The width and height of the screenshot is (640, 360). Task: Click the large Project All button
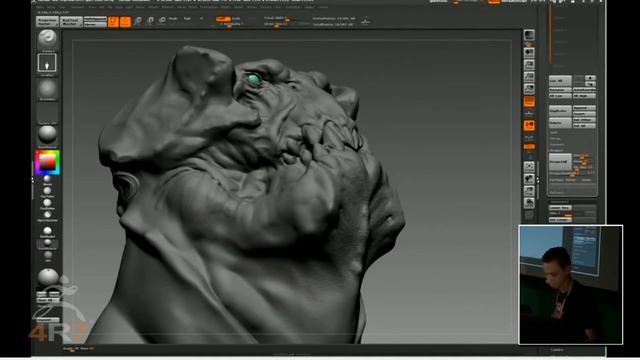(560, 162)
